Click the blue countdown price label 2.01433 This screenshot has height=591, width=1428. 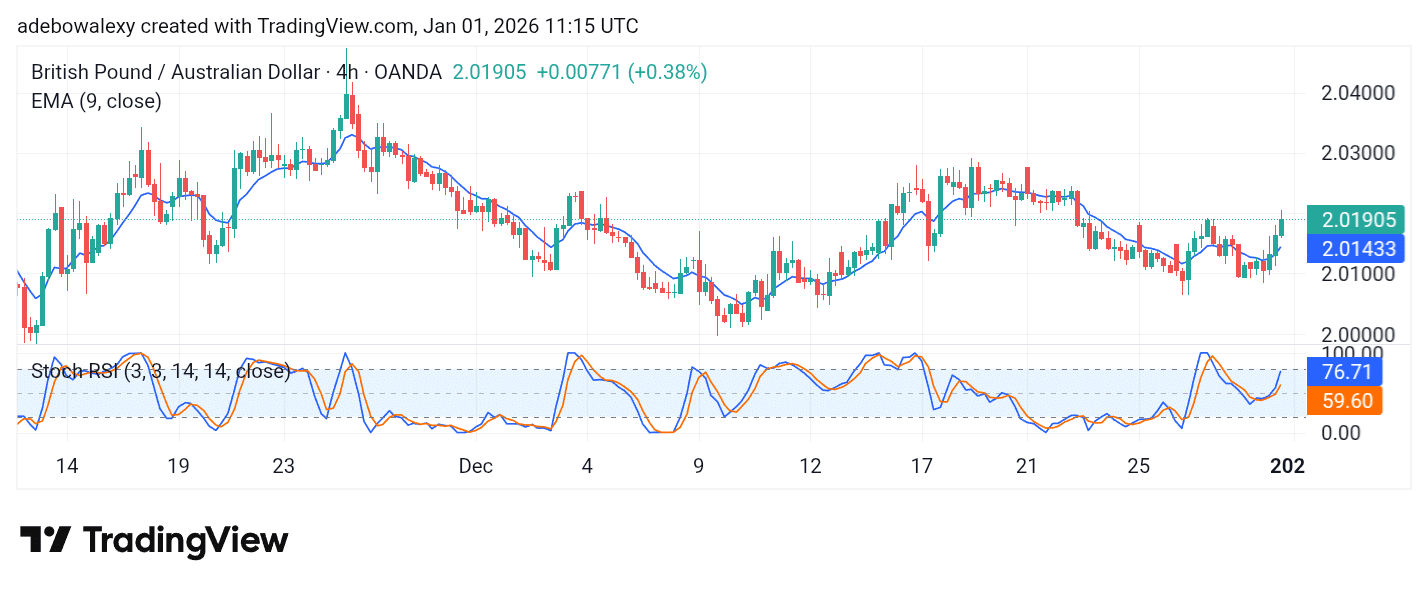[1356, 248]
